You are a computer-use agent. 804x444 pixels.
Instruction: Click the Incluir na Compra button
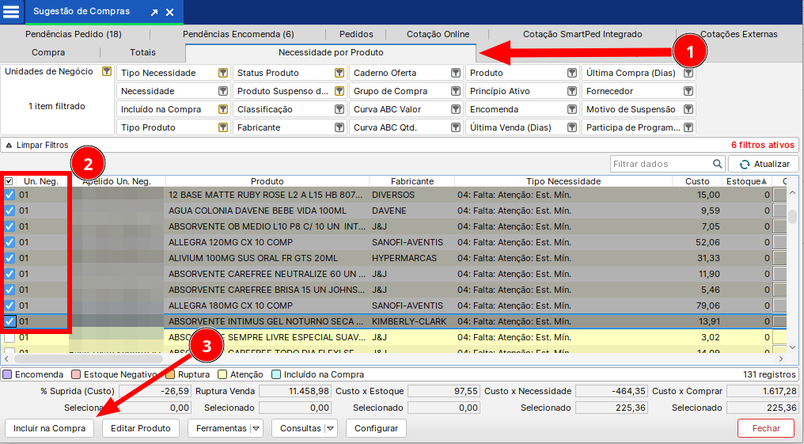[50, 428]
